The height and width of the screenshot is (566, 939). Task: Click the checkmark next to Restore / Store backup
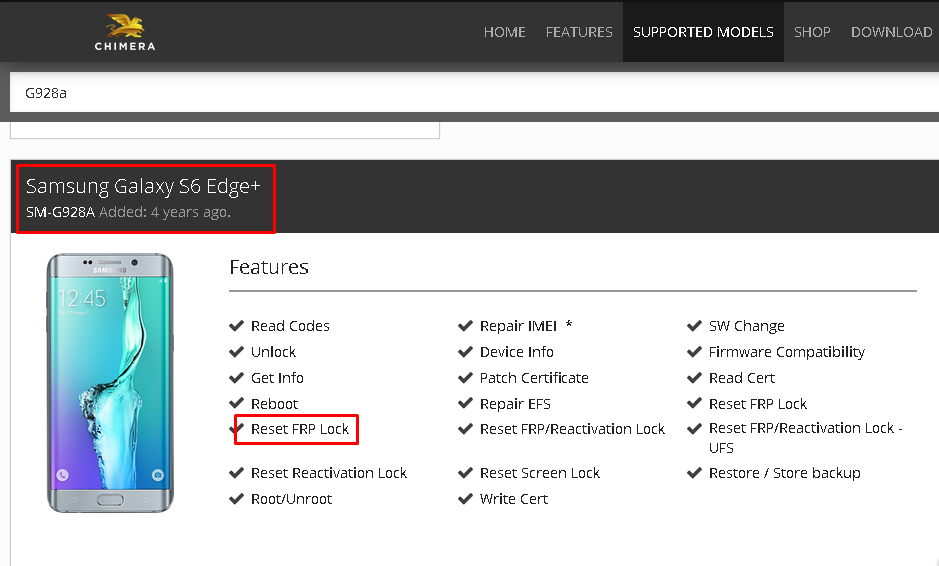pyautogui.click(x=694, y=473)
